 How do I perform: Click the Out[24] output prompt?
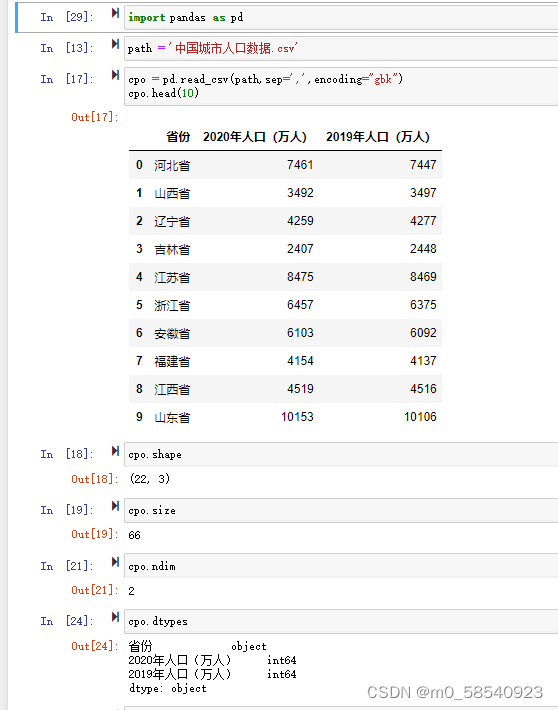[x=95, y=646]
